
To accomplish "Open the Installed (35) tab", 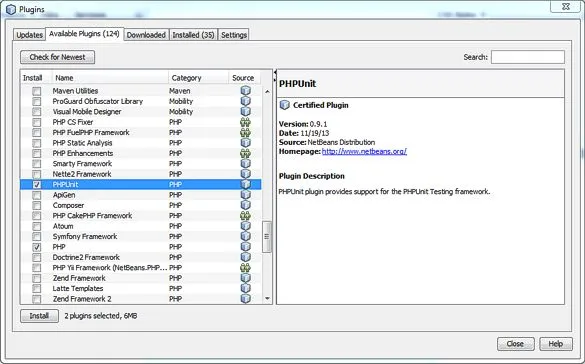I will [x=193, y=35].
